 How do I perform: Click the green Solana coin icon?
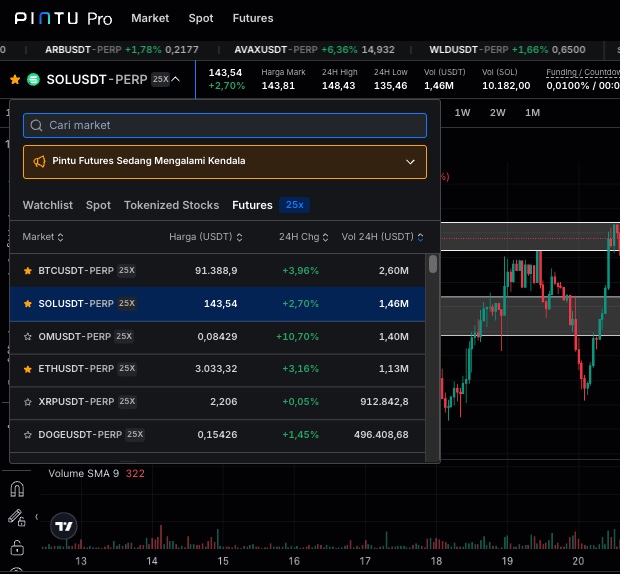point(33,79)
